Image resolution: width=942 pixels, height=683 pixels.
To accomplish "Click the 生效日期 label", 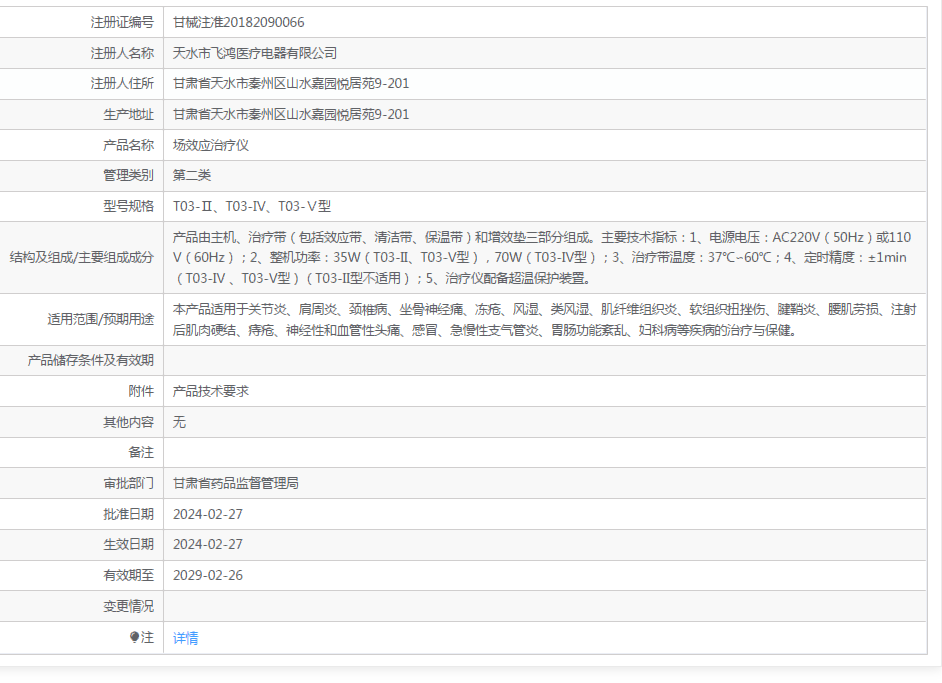I will [129, 544].
